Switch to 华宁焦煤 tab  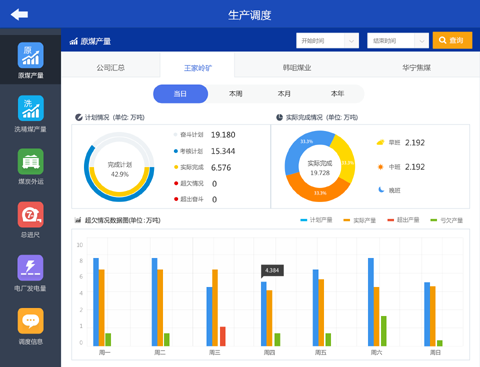pyautogui.click(x=416, y=68)
